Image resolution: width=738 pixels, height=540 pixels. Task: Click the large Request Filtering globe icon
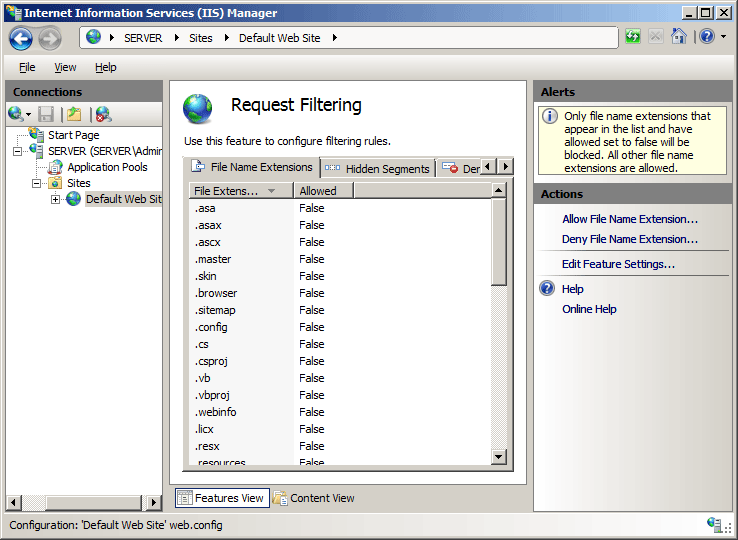tap(198, 109)
